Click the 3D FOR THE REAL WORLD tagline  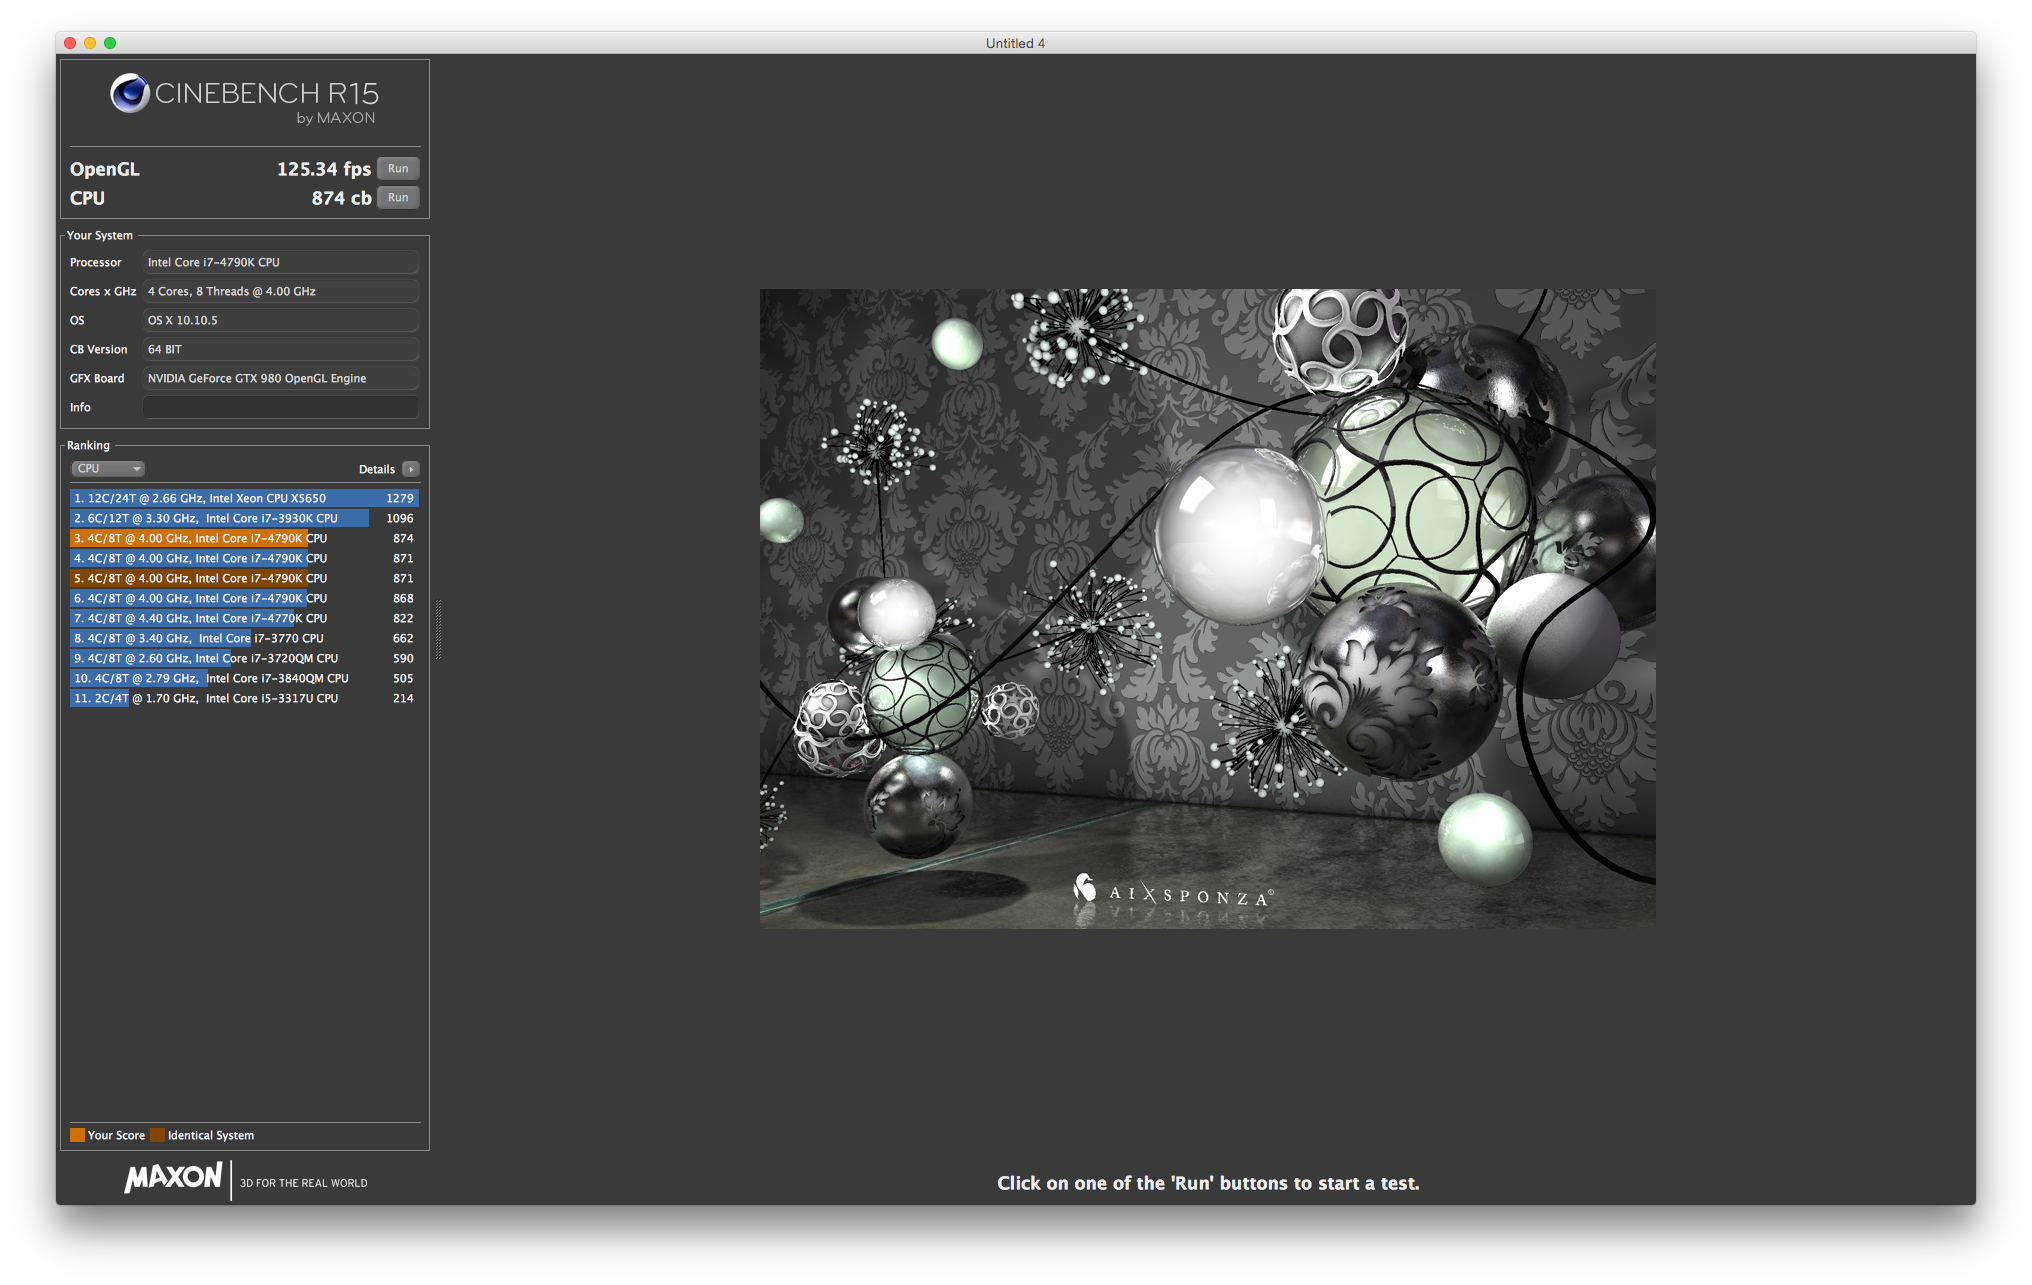(304, 1183)
